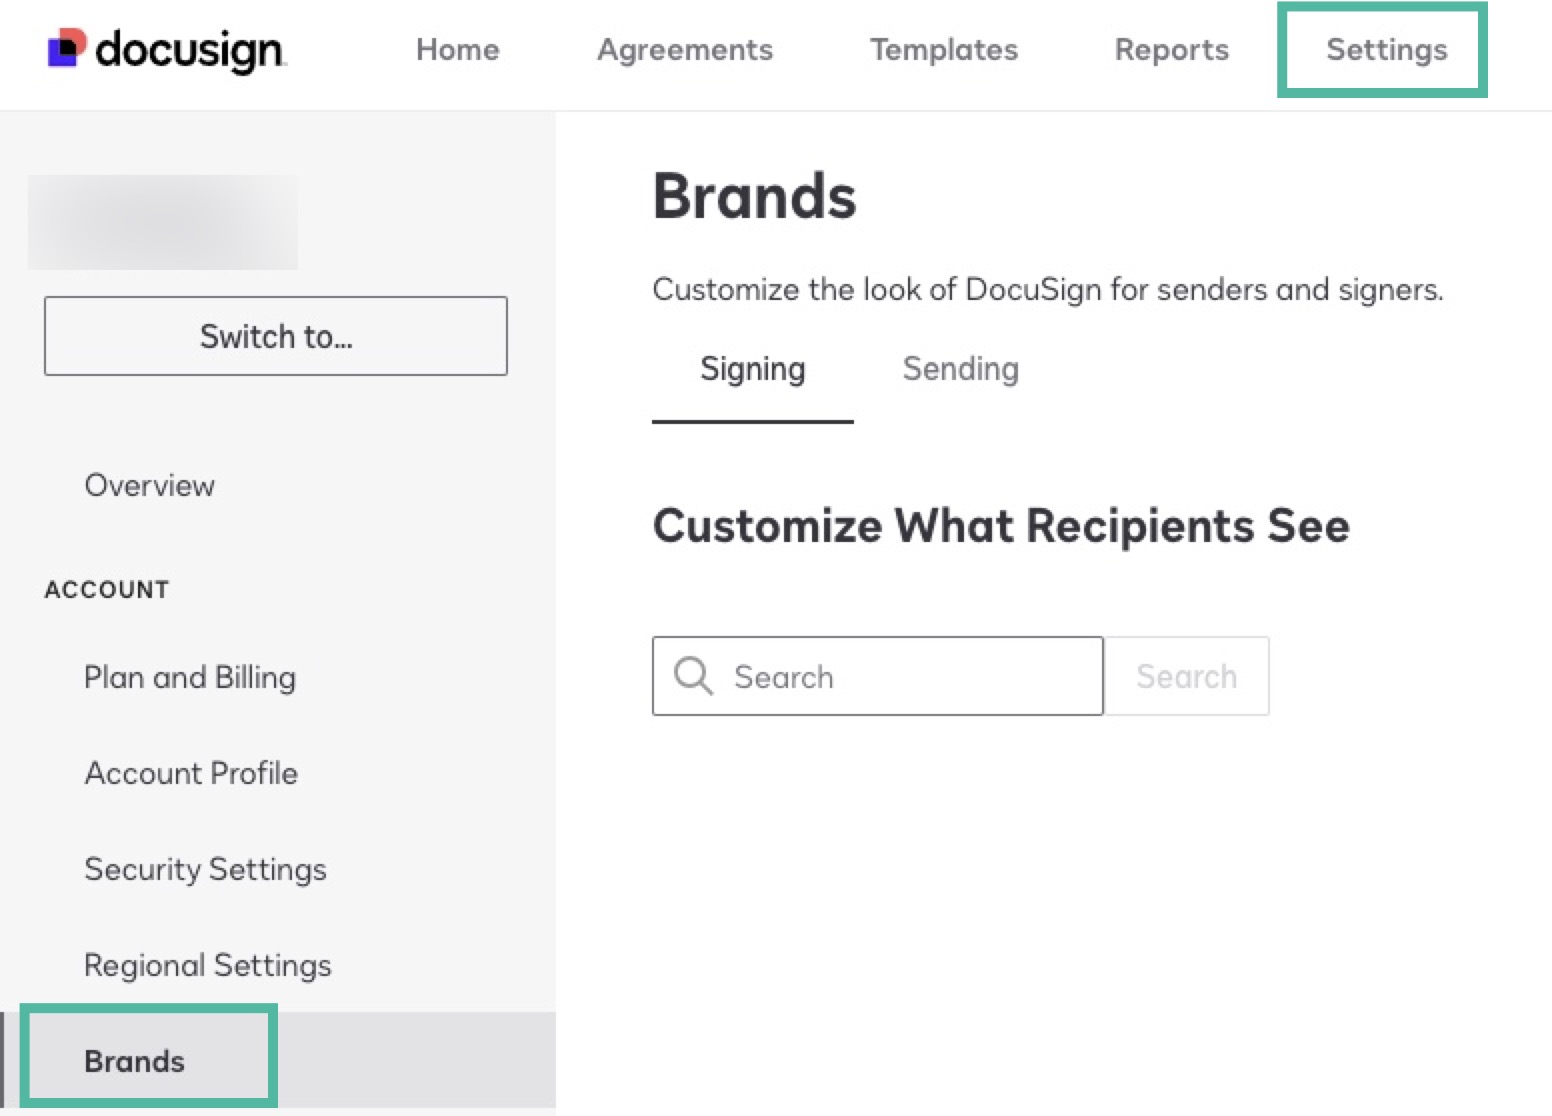Open the Settings menu item
Screen dimensions: 1552x1116
[x=1385, y=50]
